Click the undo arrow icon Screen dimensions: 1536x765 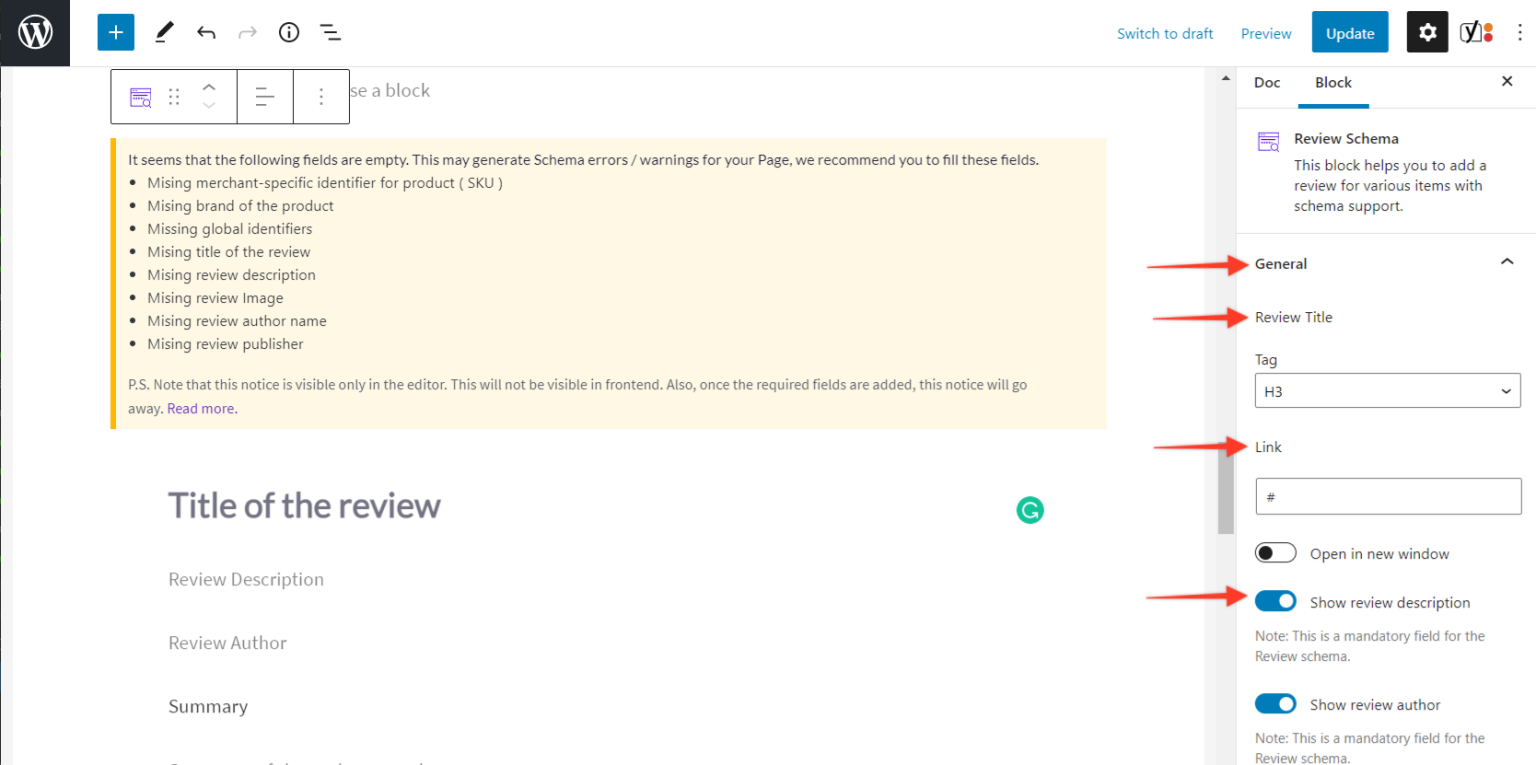click(206, 33)
